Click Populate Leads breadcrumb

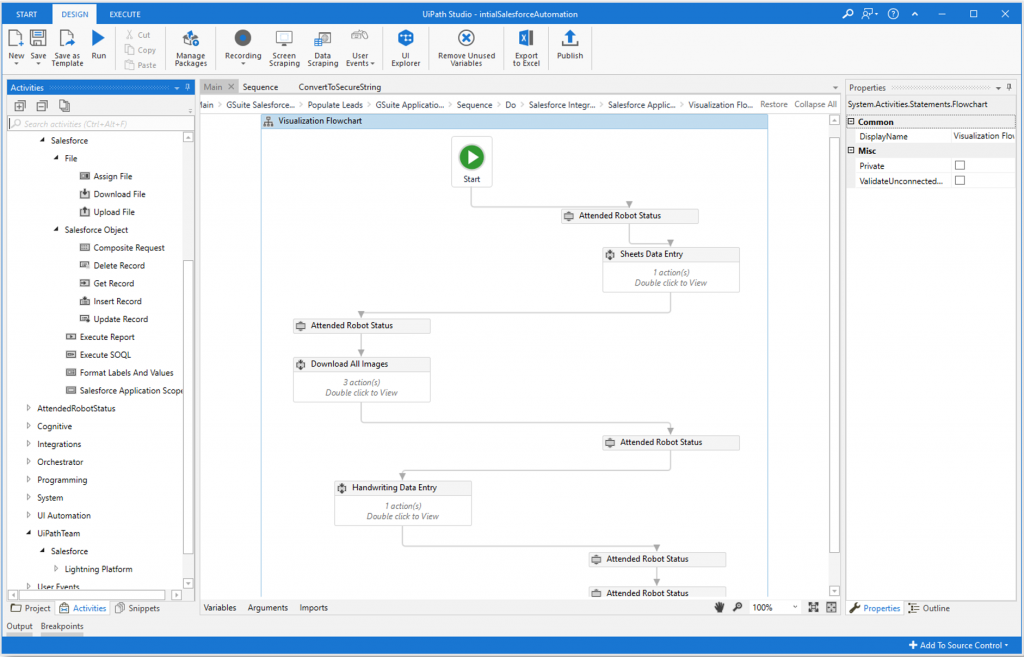click(335, 104)
